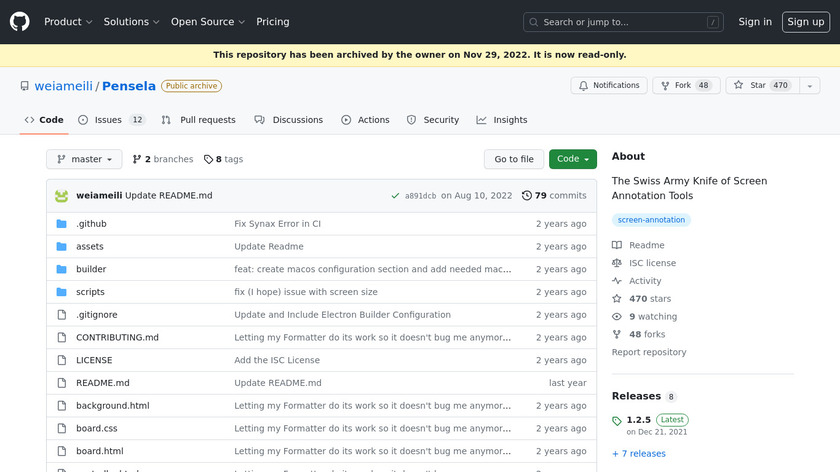Open the README.md file
840x472 pixels.
[103, 383]
